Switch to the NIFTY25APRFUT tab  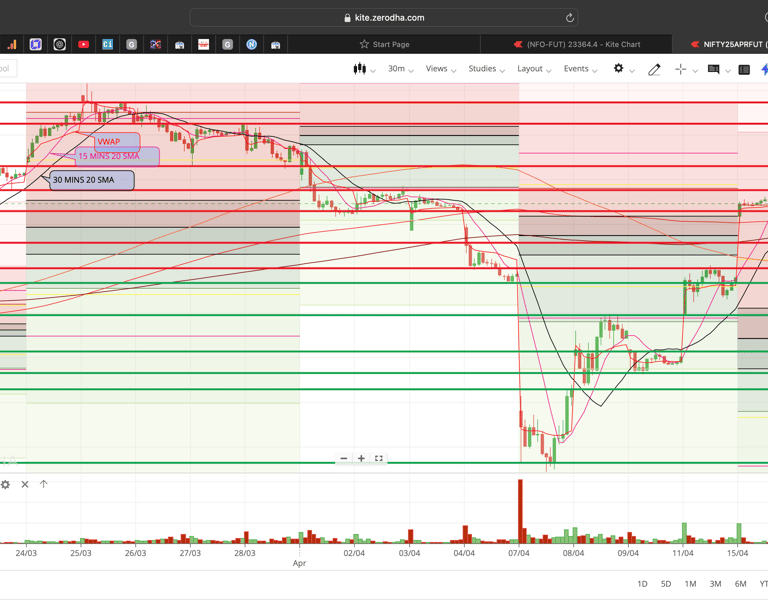coord(720,44)
